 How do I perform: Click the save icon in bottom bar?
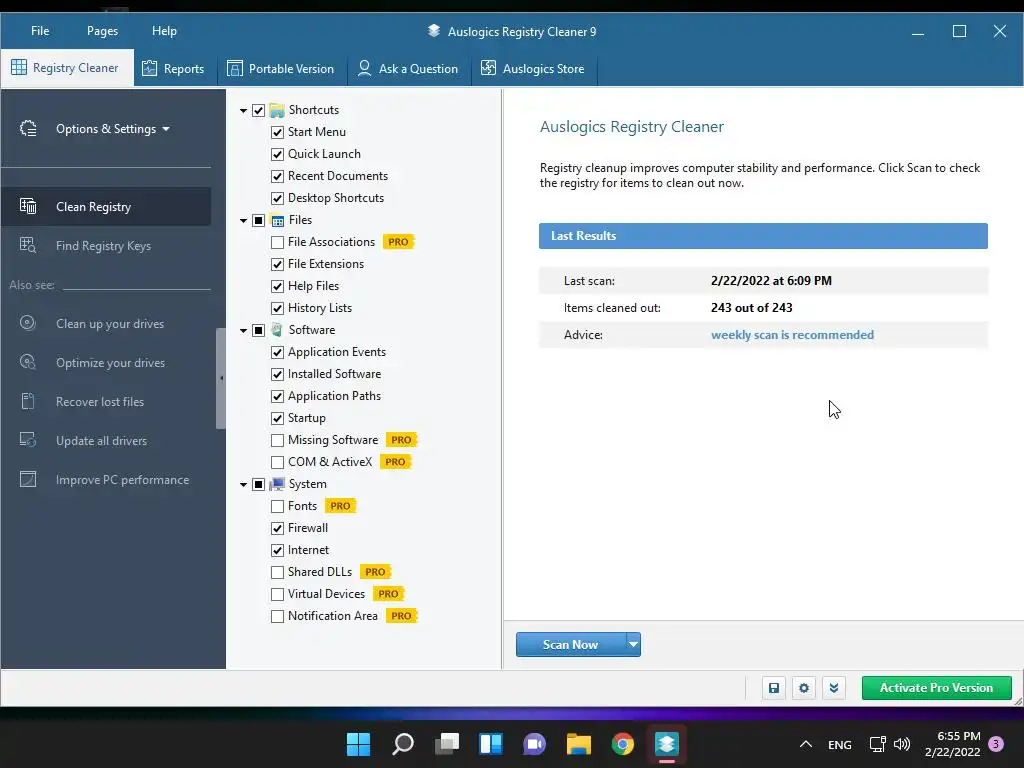pyautogui.click(x=774, y=688)
